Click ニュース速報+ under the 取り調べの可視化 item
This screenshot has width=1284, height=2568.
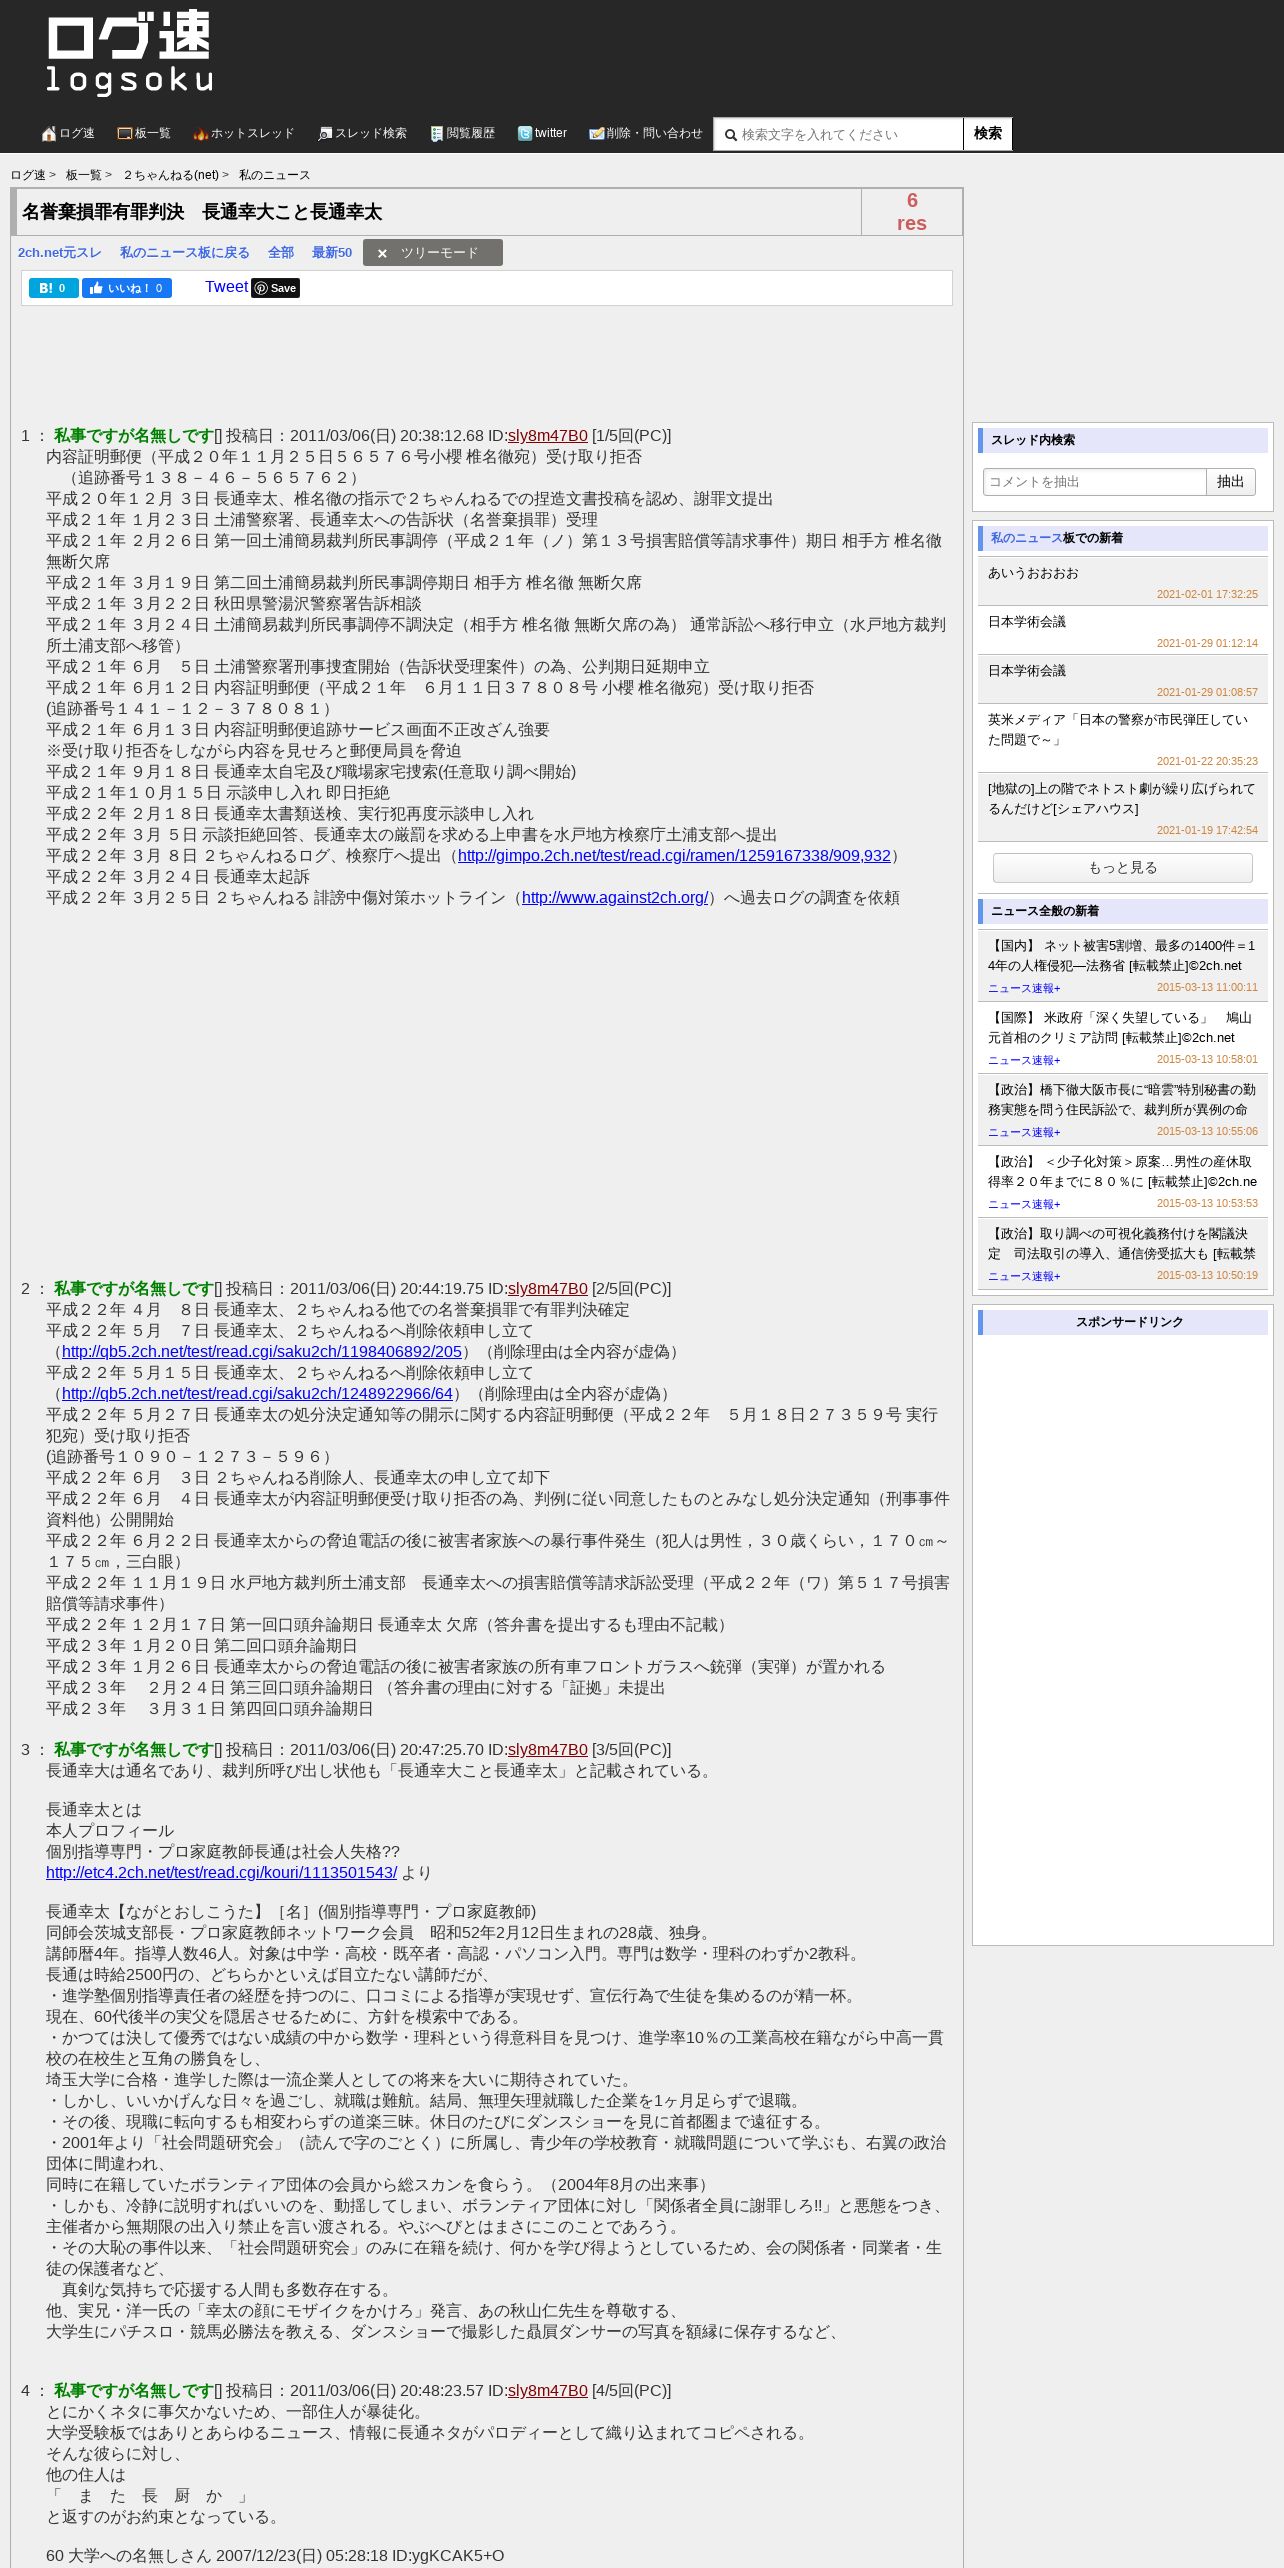pos(1024,1277)
